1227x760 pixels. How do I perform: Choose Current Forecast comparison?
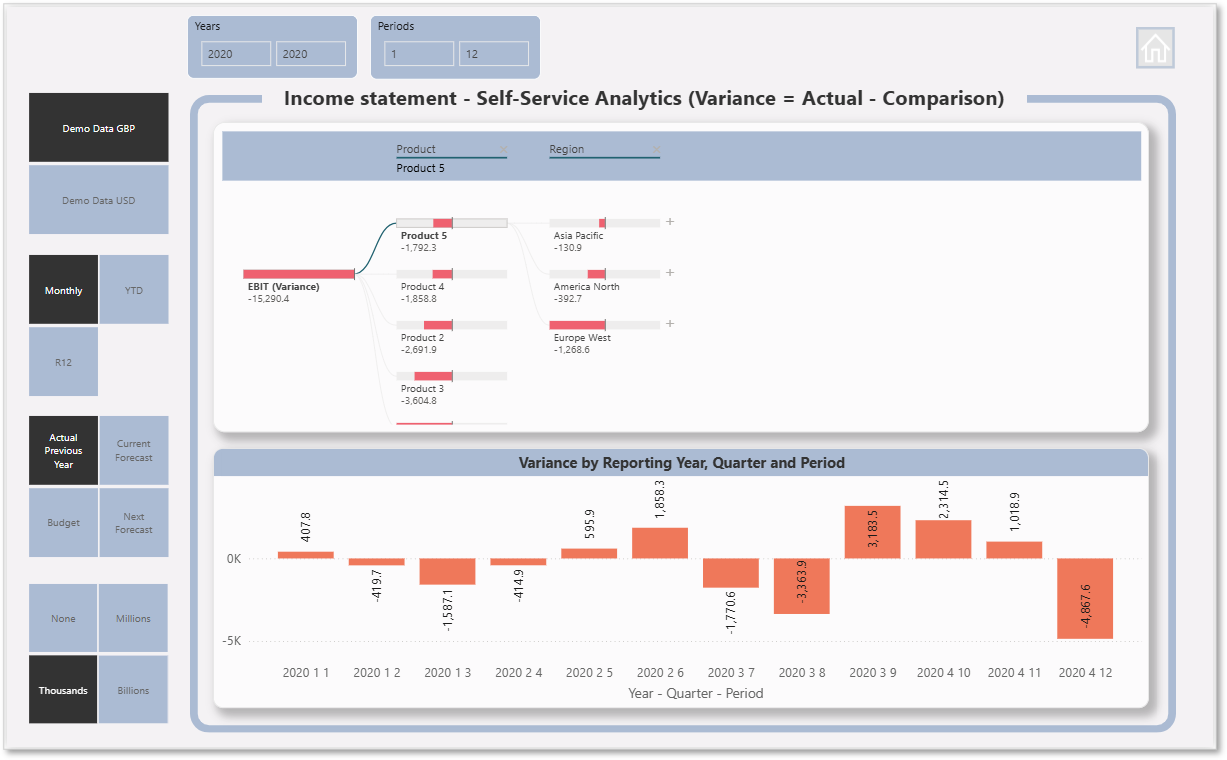click(134, 451)
